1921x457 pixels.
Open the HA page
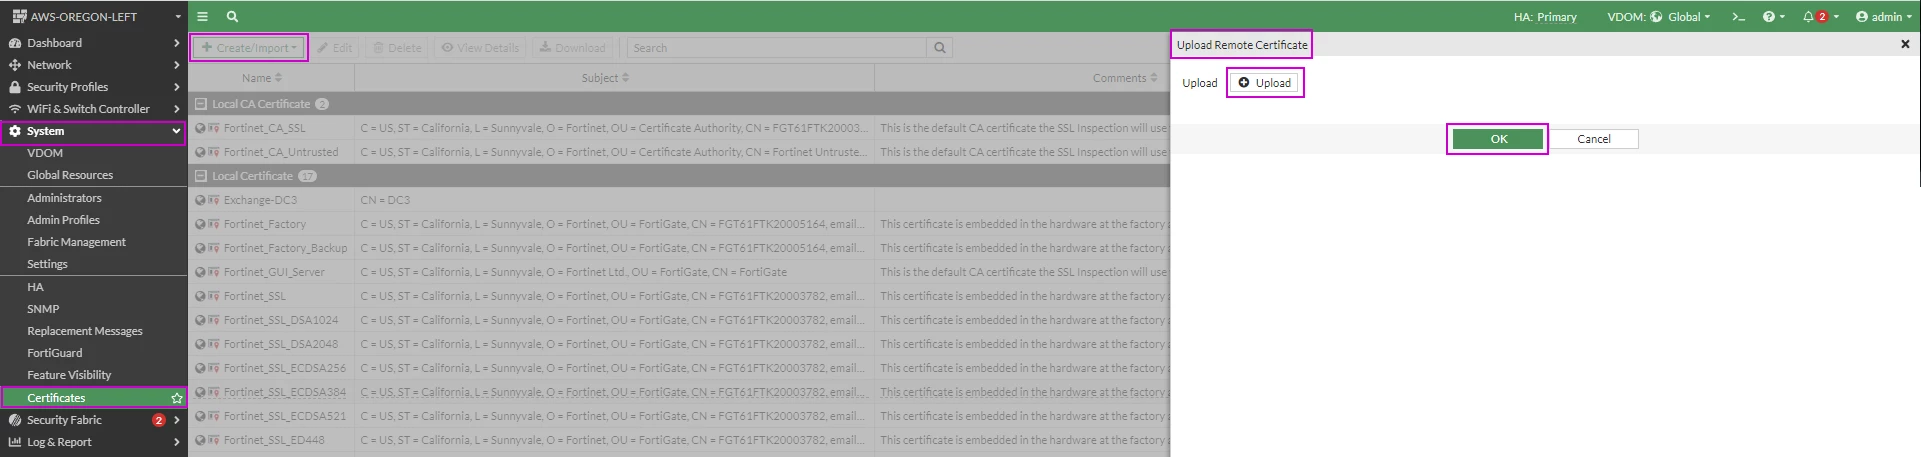[x=94, y=287]
